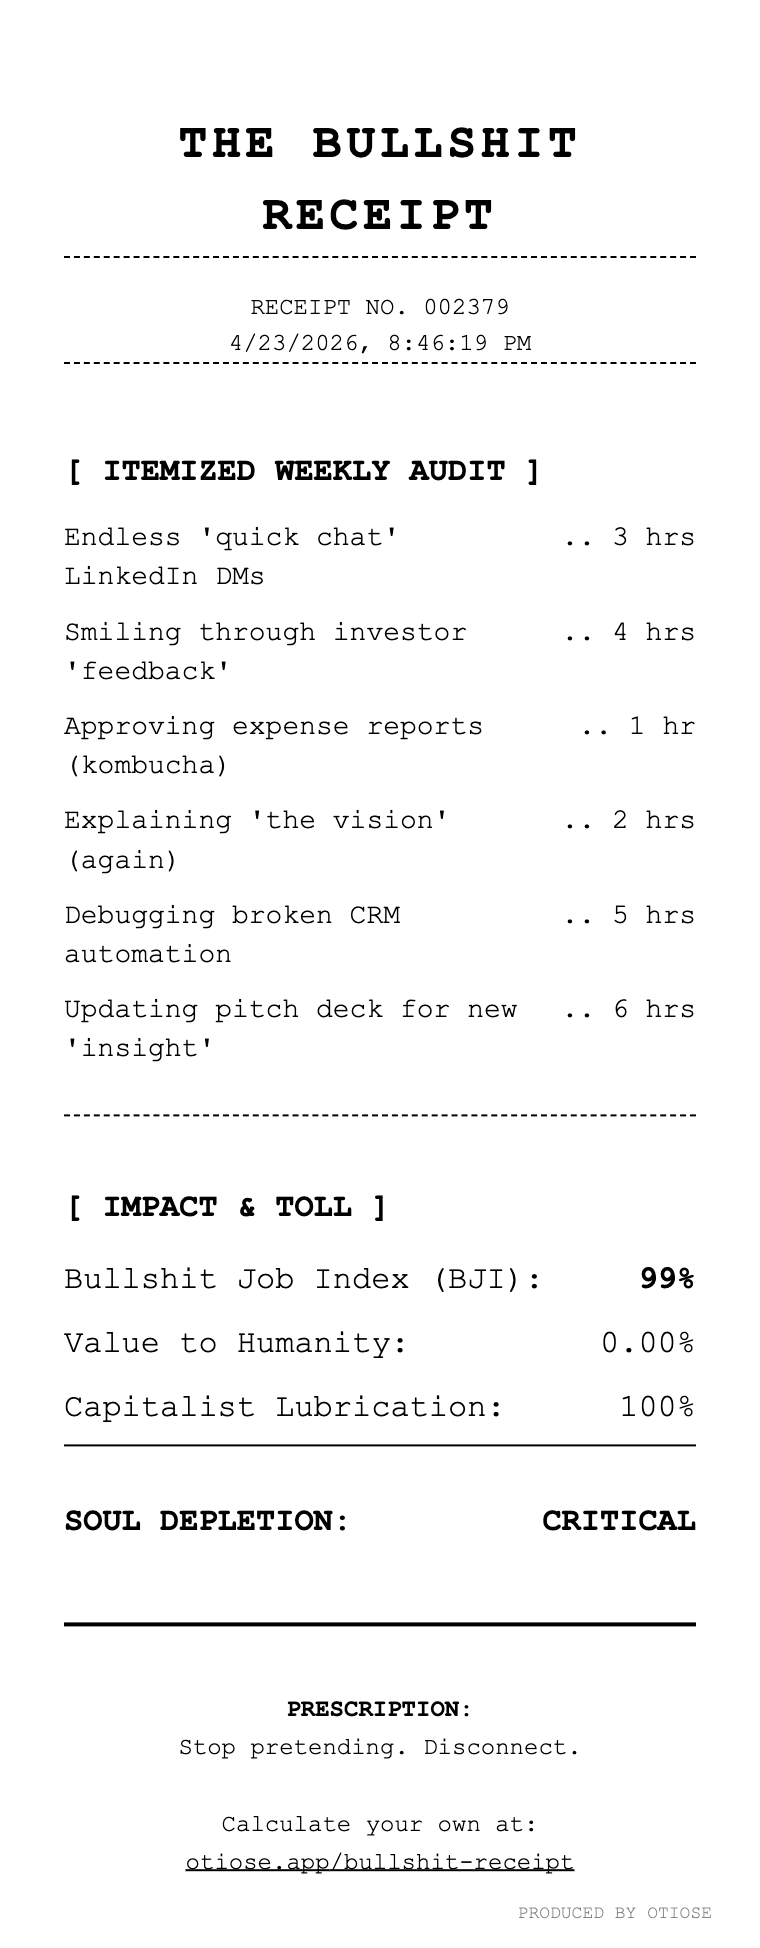Click the Capitalist Lubrication 100% value
The image size is (760, 1948).
656,1407
